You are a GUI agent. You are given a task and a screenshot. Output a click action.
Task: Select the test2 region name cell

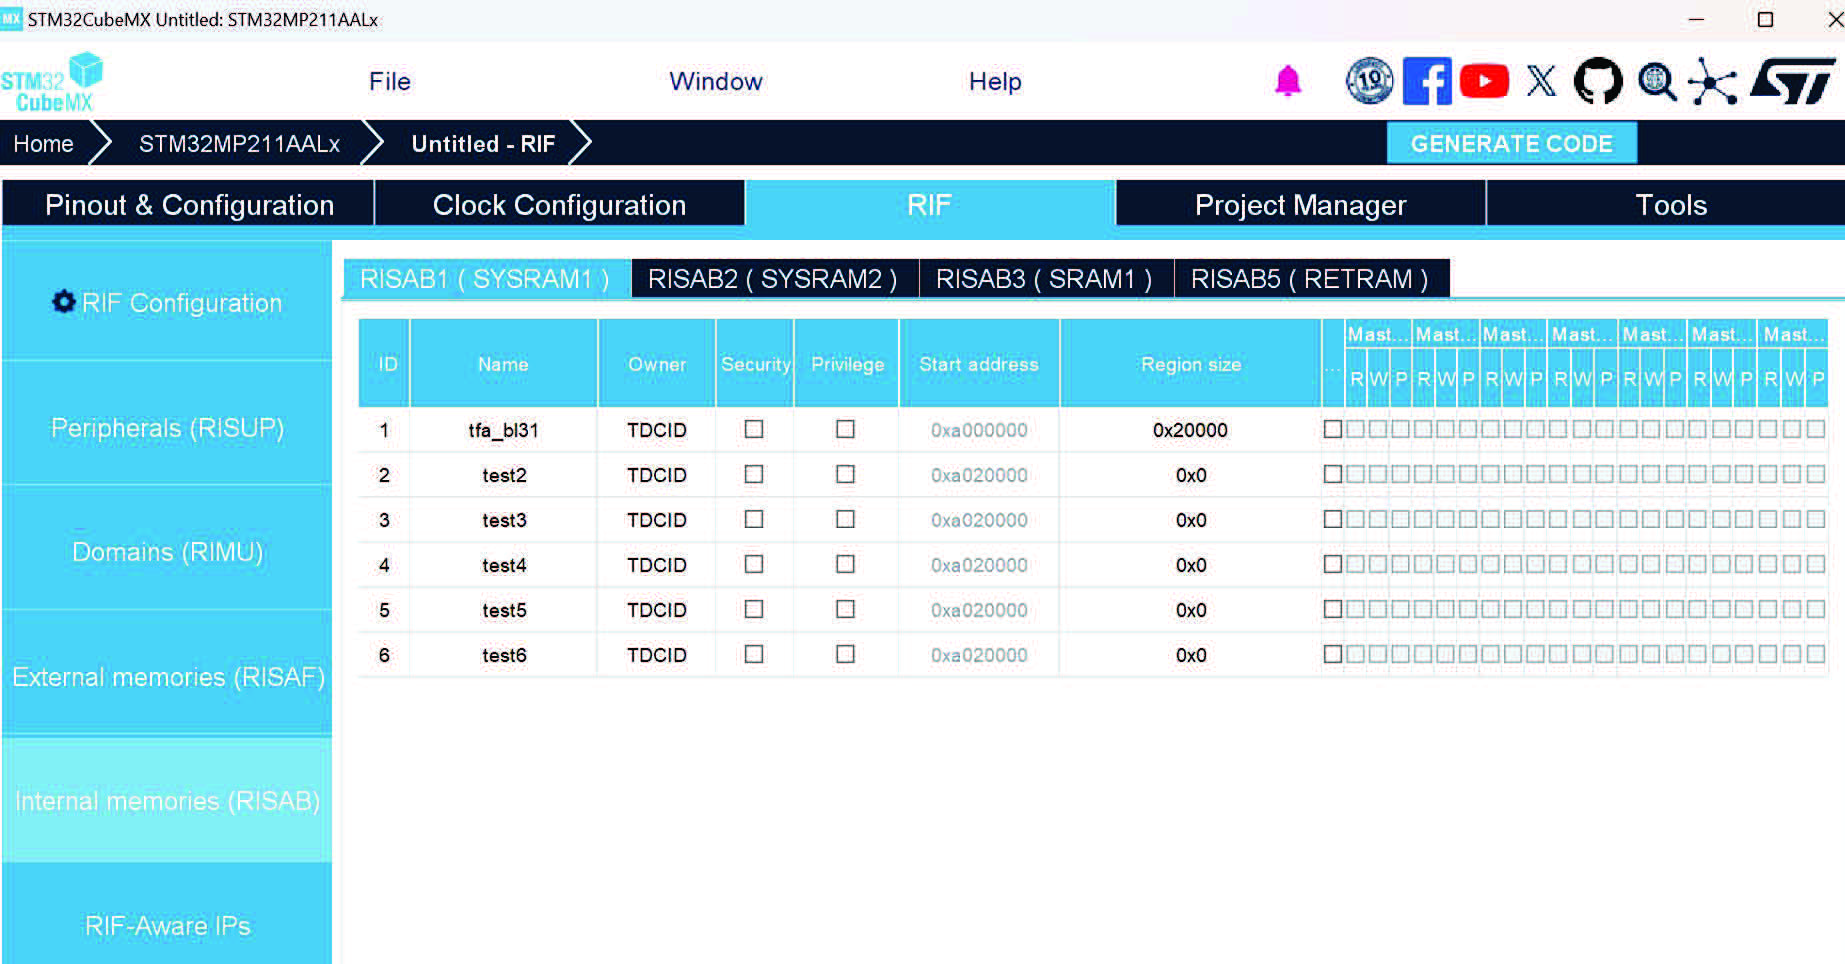(x=504, y=475)
